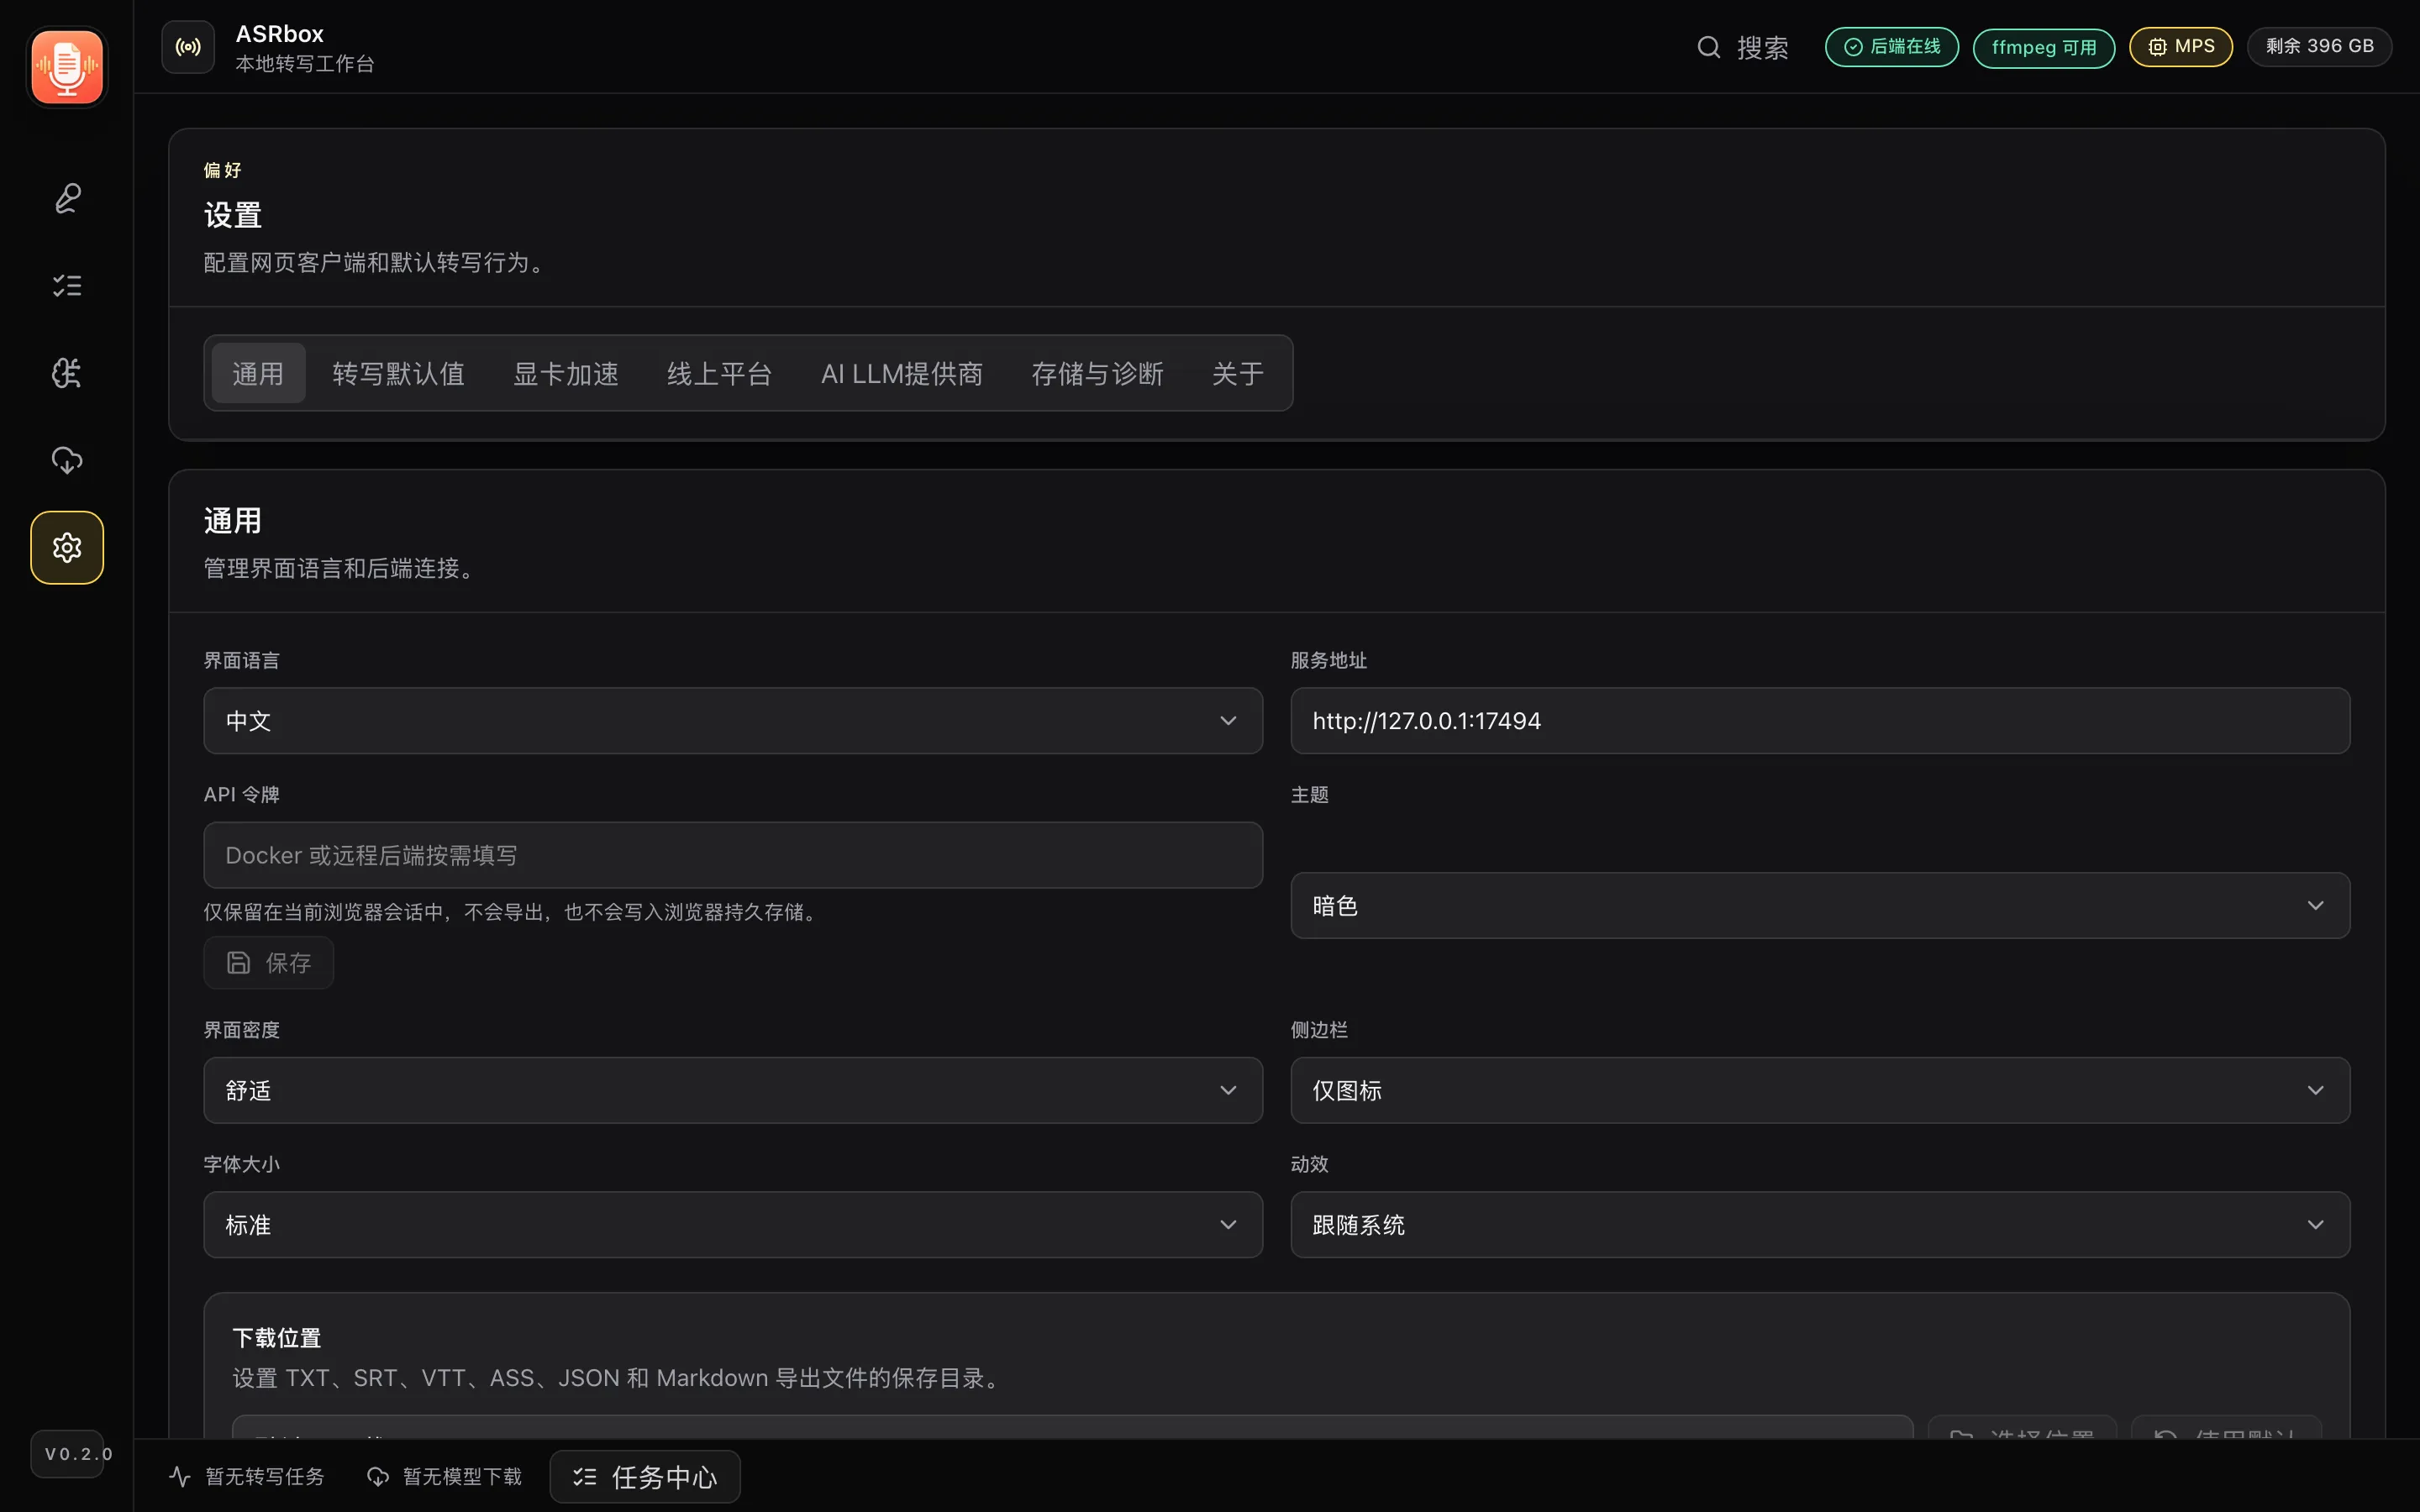Viewport: 2420px width, 1512px height.
Task: Click the 暂无转写任务 status item
Action: [247, 1476]
